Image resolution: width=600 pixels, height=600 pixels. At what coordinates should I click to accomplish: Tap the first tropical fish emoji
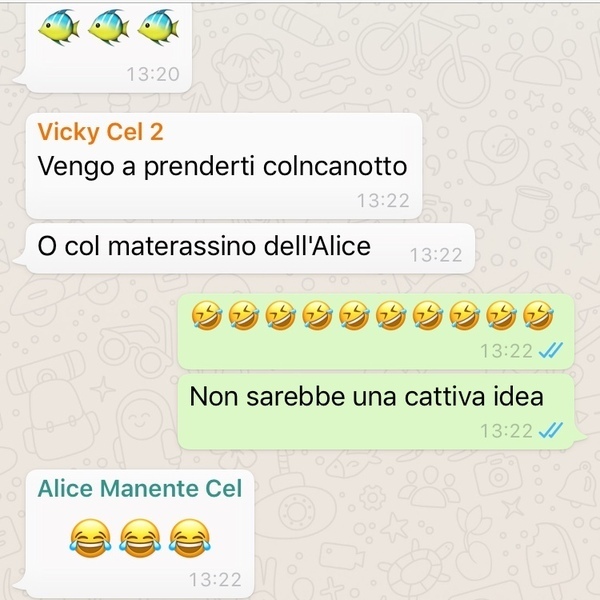coord(59,27)
